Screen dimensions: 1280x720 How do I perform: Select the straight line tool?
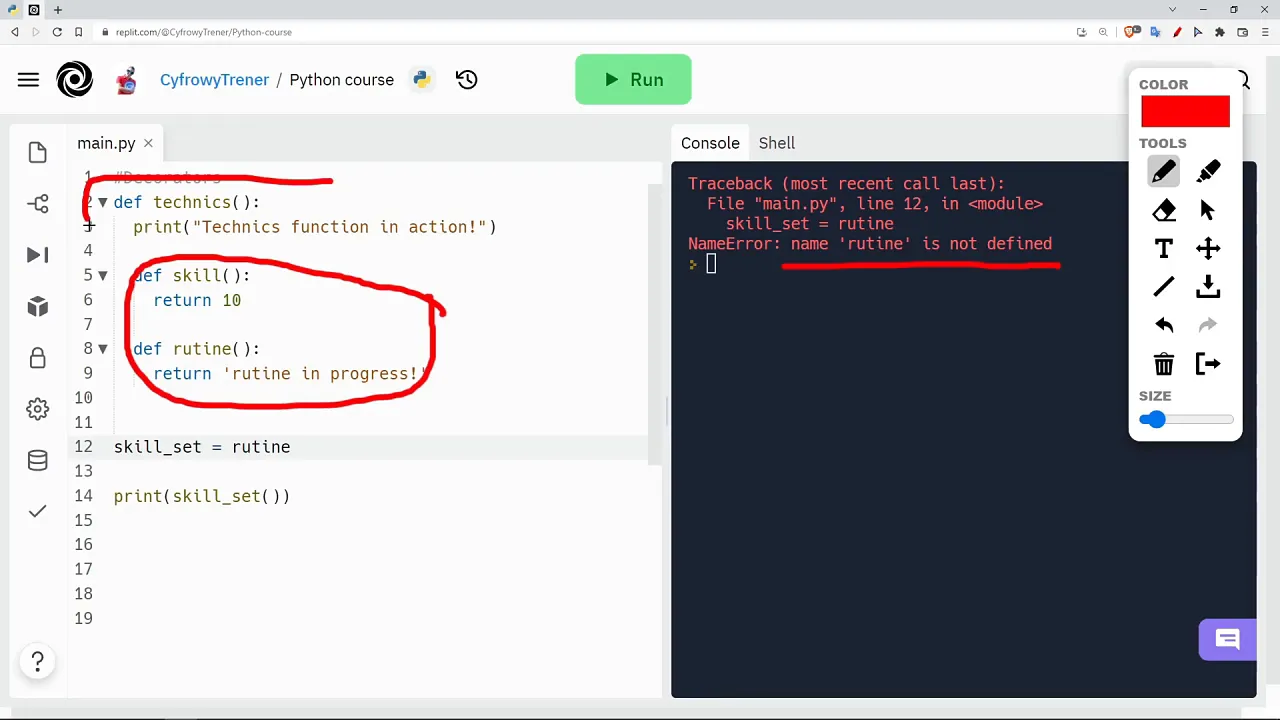click(x=1163, y=288)
